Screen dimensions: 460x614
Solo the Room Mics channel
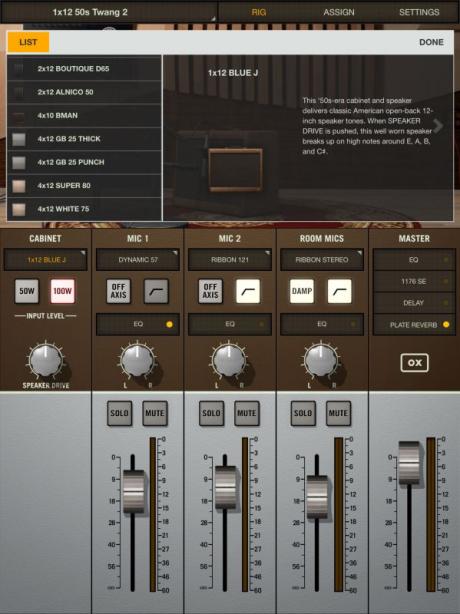tap(303, 413)
